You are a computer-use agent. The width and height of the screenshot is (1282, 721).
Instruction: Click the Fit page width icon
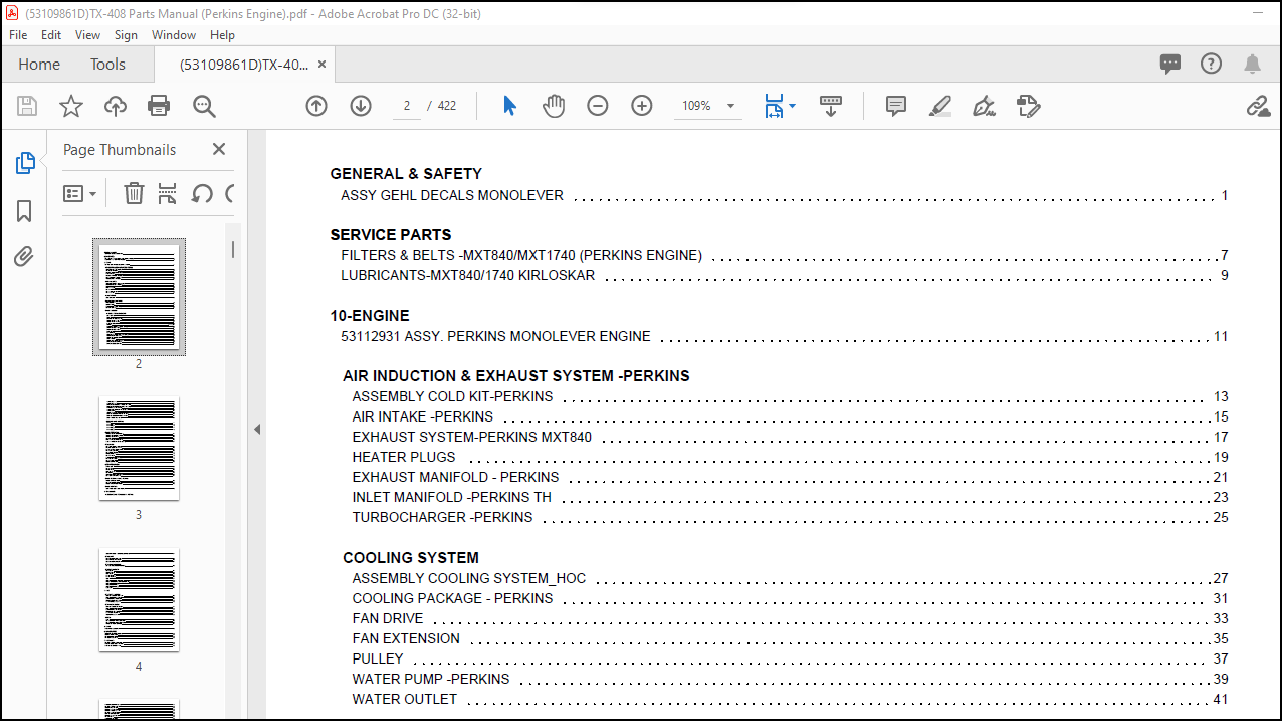pyautogui.click(x=774, y=106)
